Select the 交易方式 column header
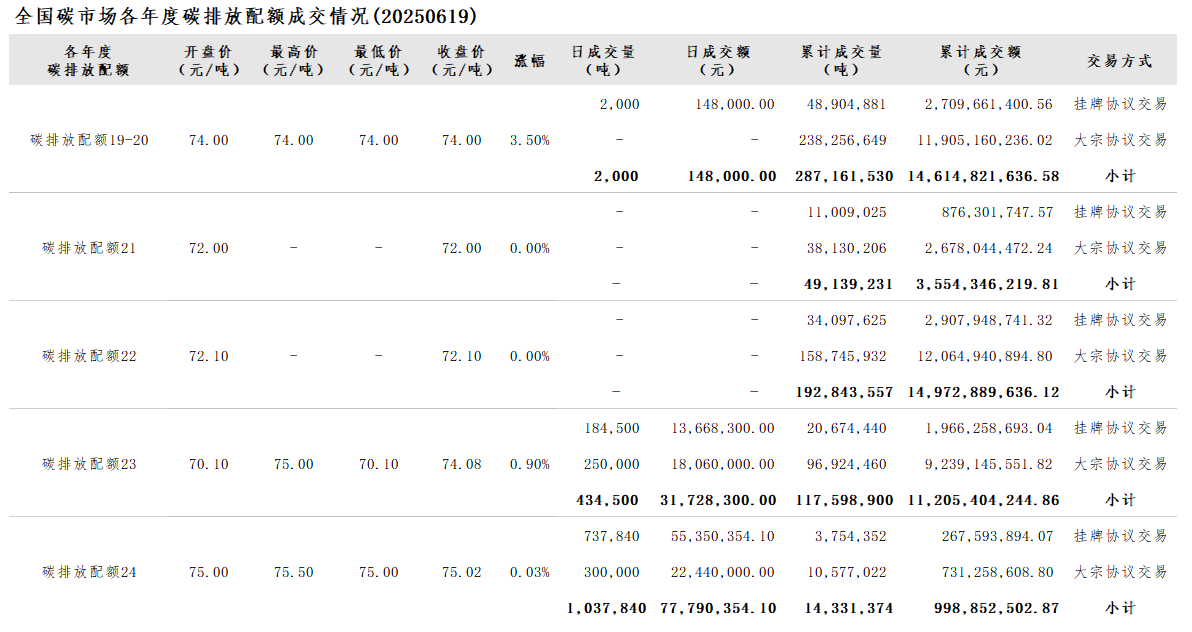1192x632 pixels. 1119,60
